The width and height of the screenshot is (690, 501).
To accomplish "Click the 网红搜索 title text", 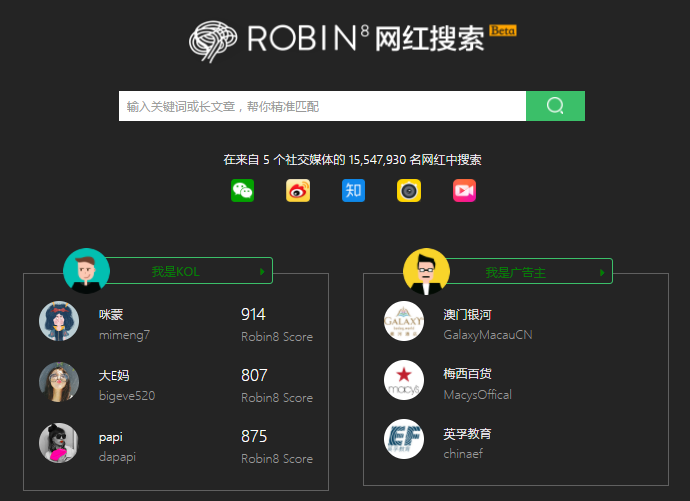I will [x=429, y=39].
